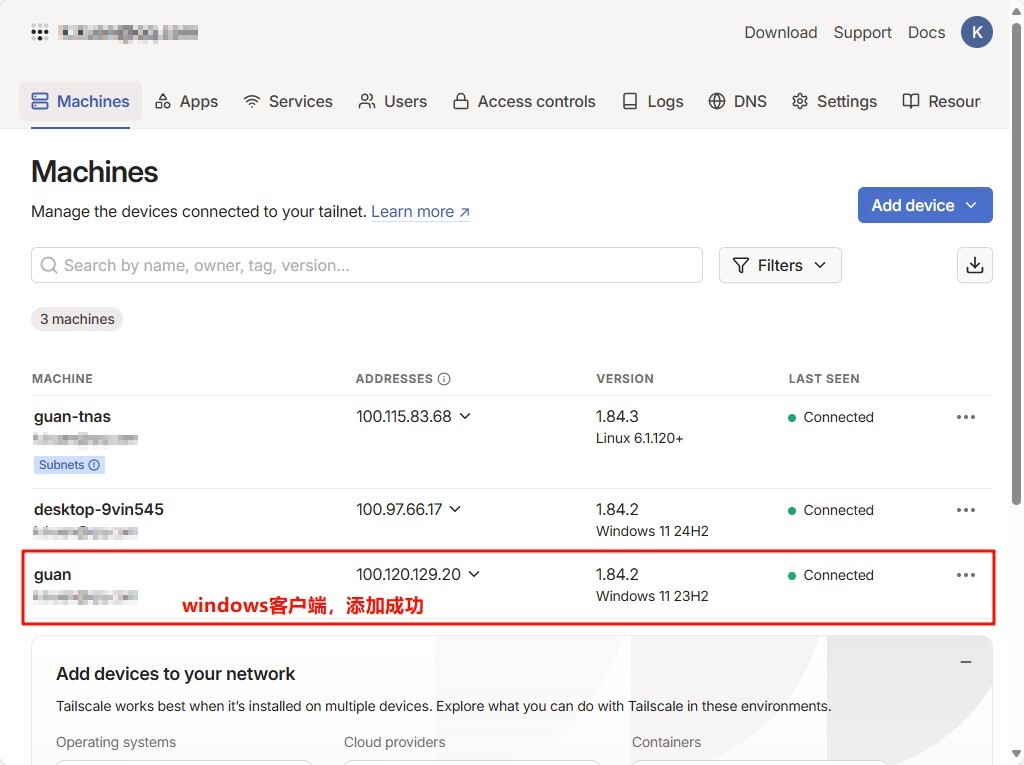Focus the machine search field
This screenshot has height=765, width=1024.
366,265
